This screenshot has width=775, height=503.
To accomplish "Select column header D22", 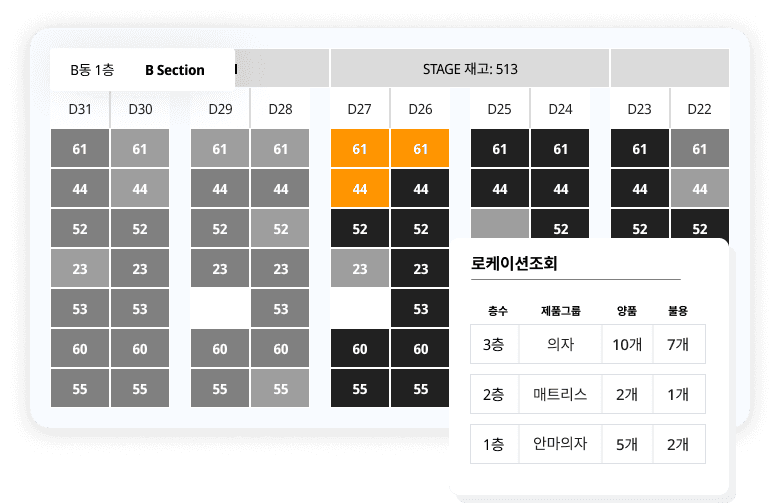I will (700, 109).
